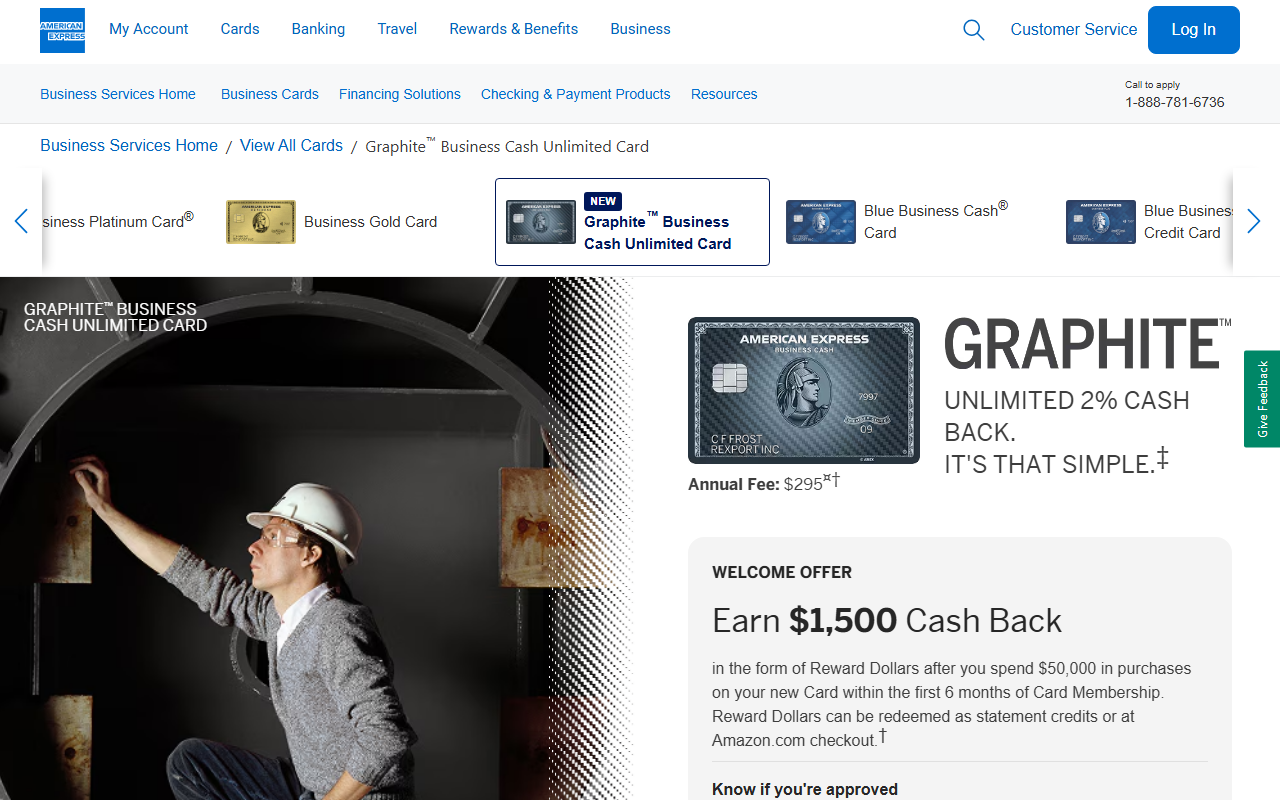Open the Travel menu
Viewport: 1280px width, 800px height.
397,29
